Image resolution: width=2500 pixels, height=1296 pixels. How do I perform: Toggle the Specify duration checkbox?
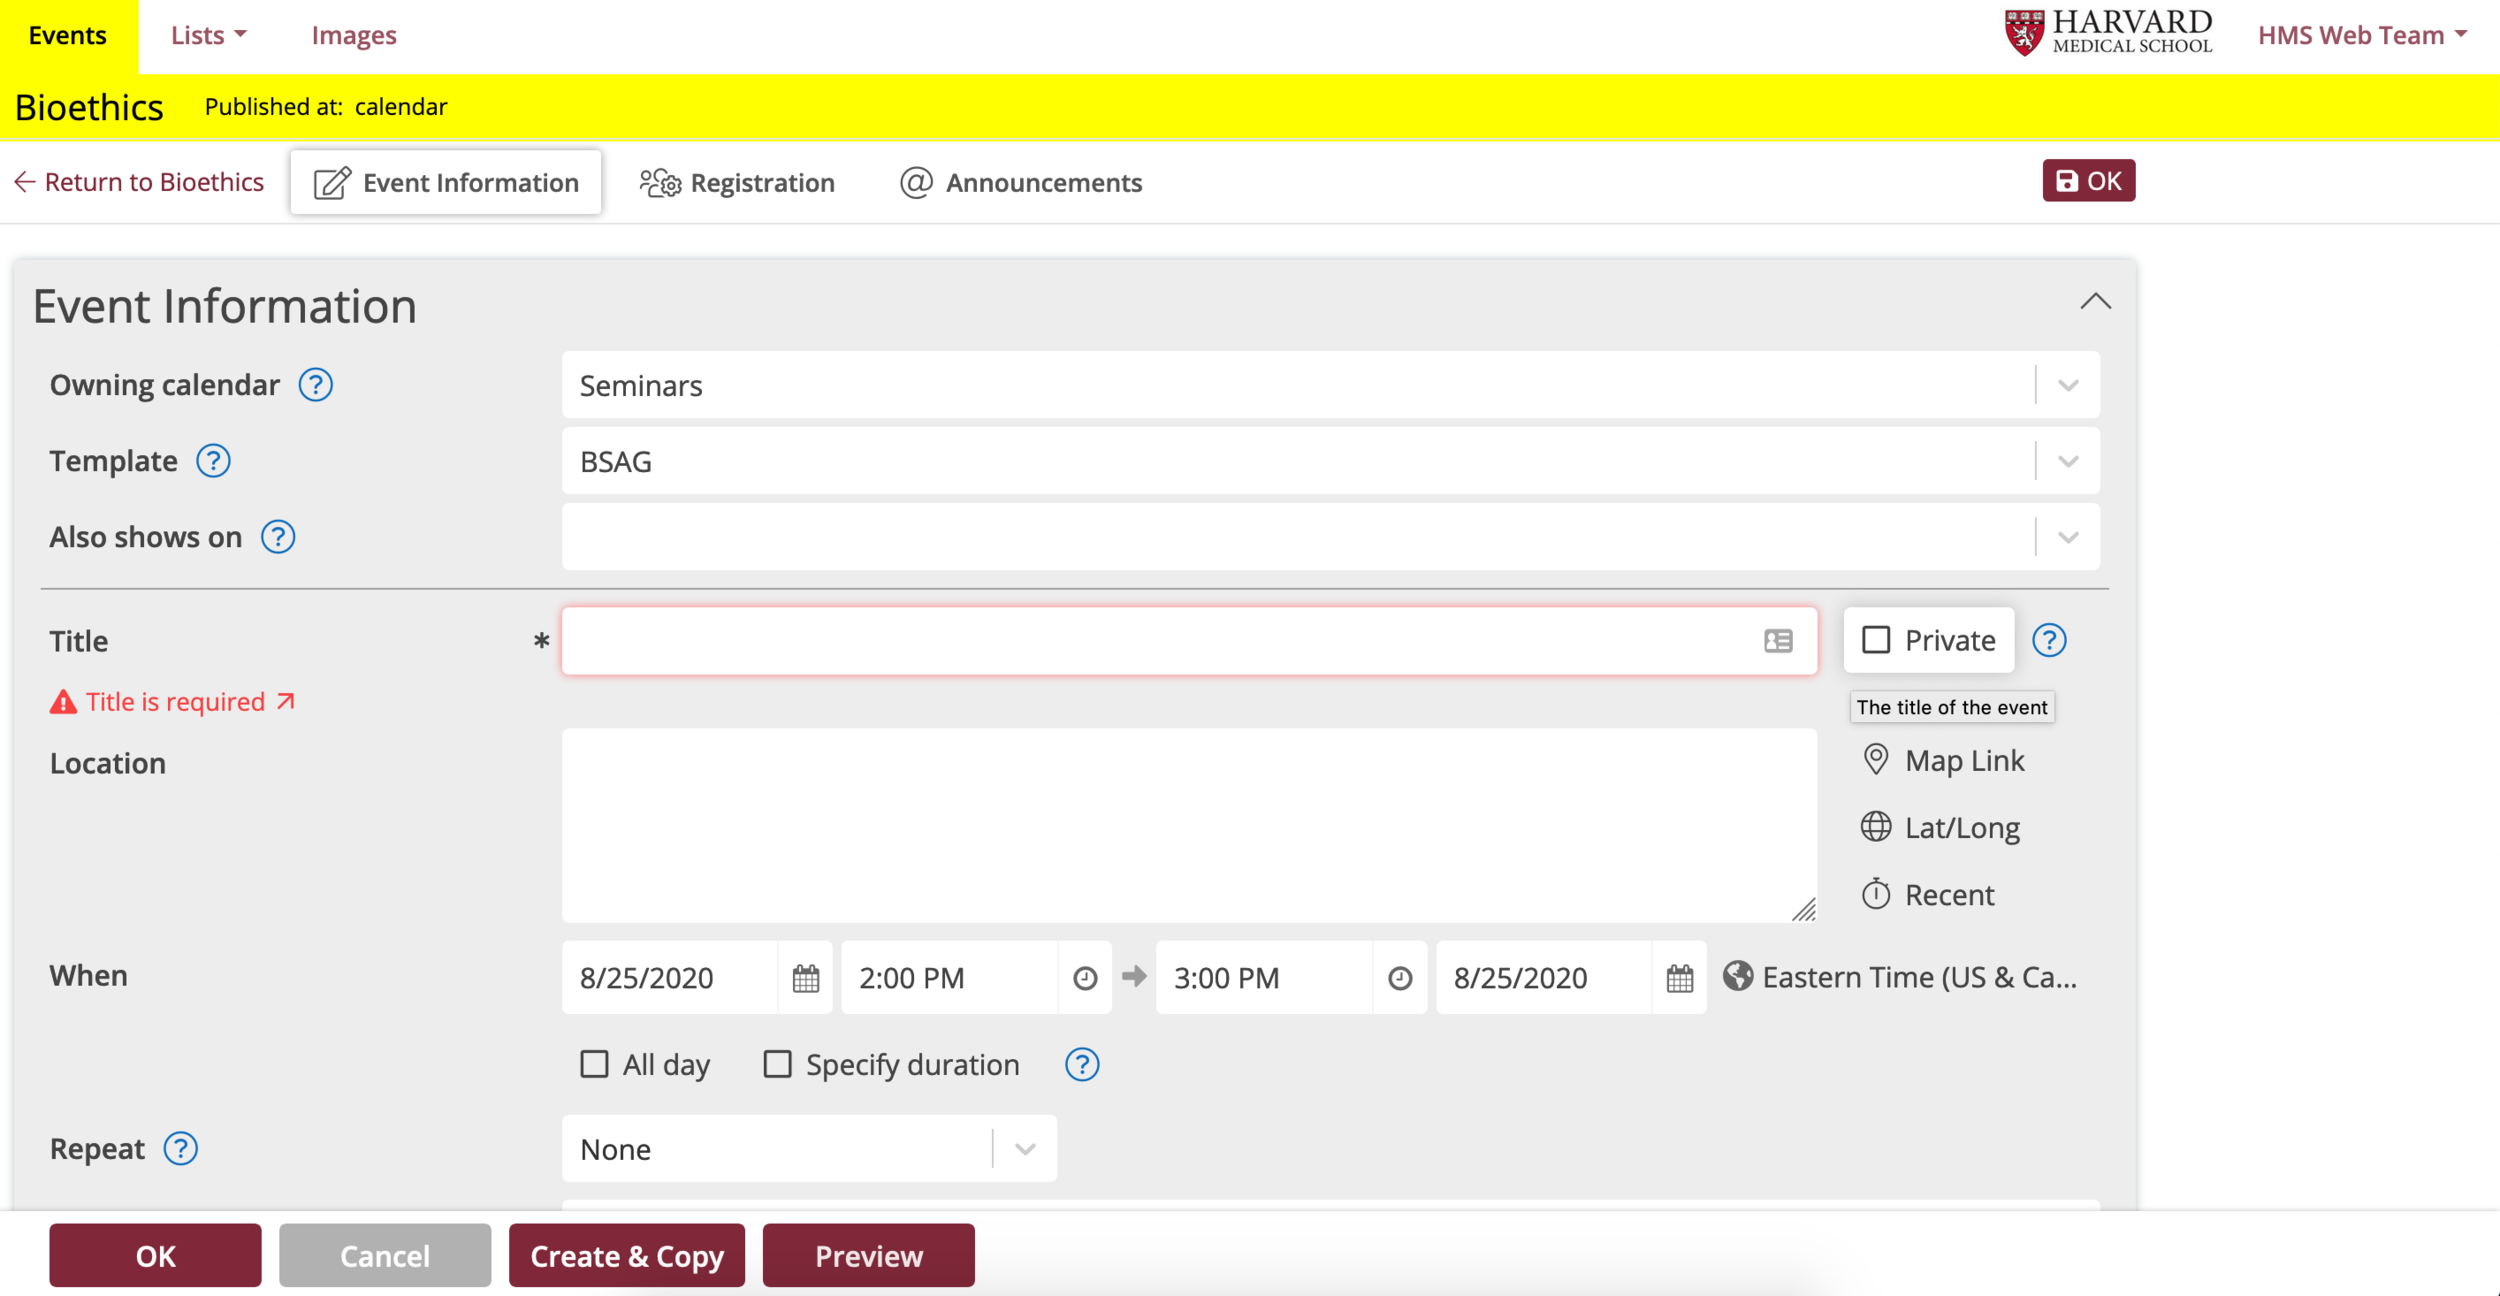point(777,1064)
